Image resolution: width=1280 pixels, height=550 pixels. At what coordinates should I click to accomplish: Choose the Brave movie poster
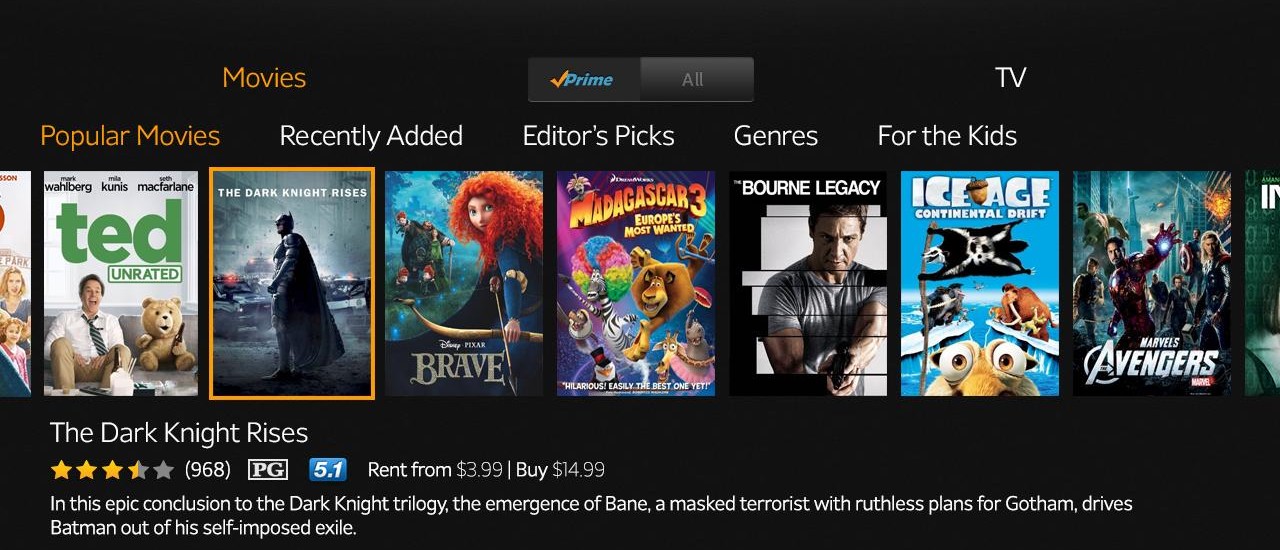(x=464, y=283)
